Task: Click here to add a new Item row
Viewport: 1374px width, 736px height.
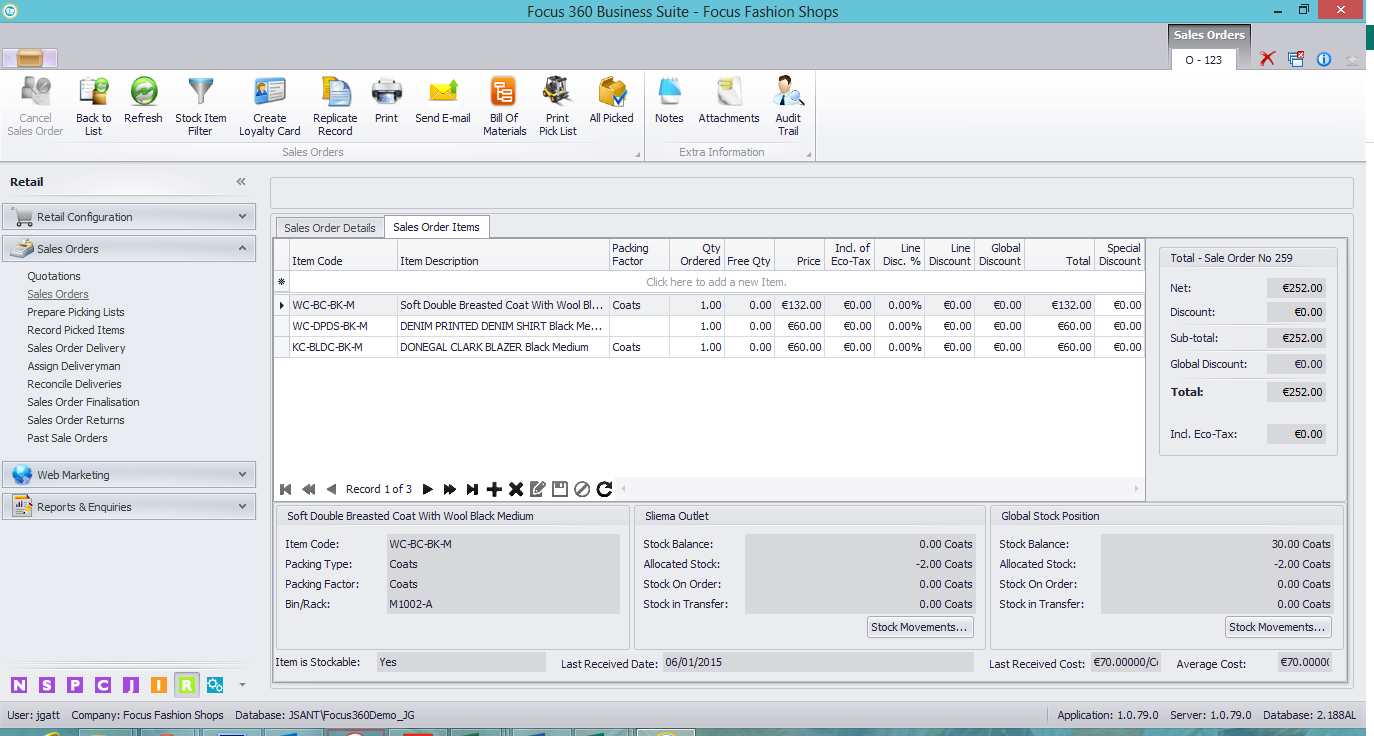Action: pos(716,282)
